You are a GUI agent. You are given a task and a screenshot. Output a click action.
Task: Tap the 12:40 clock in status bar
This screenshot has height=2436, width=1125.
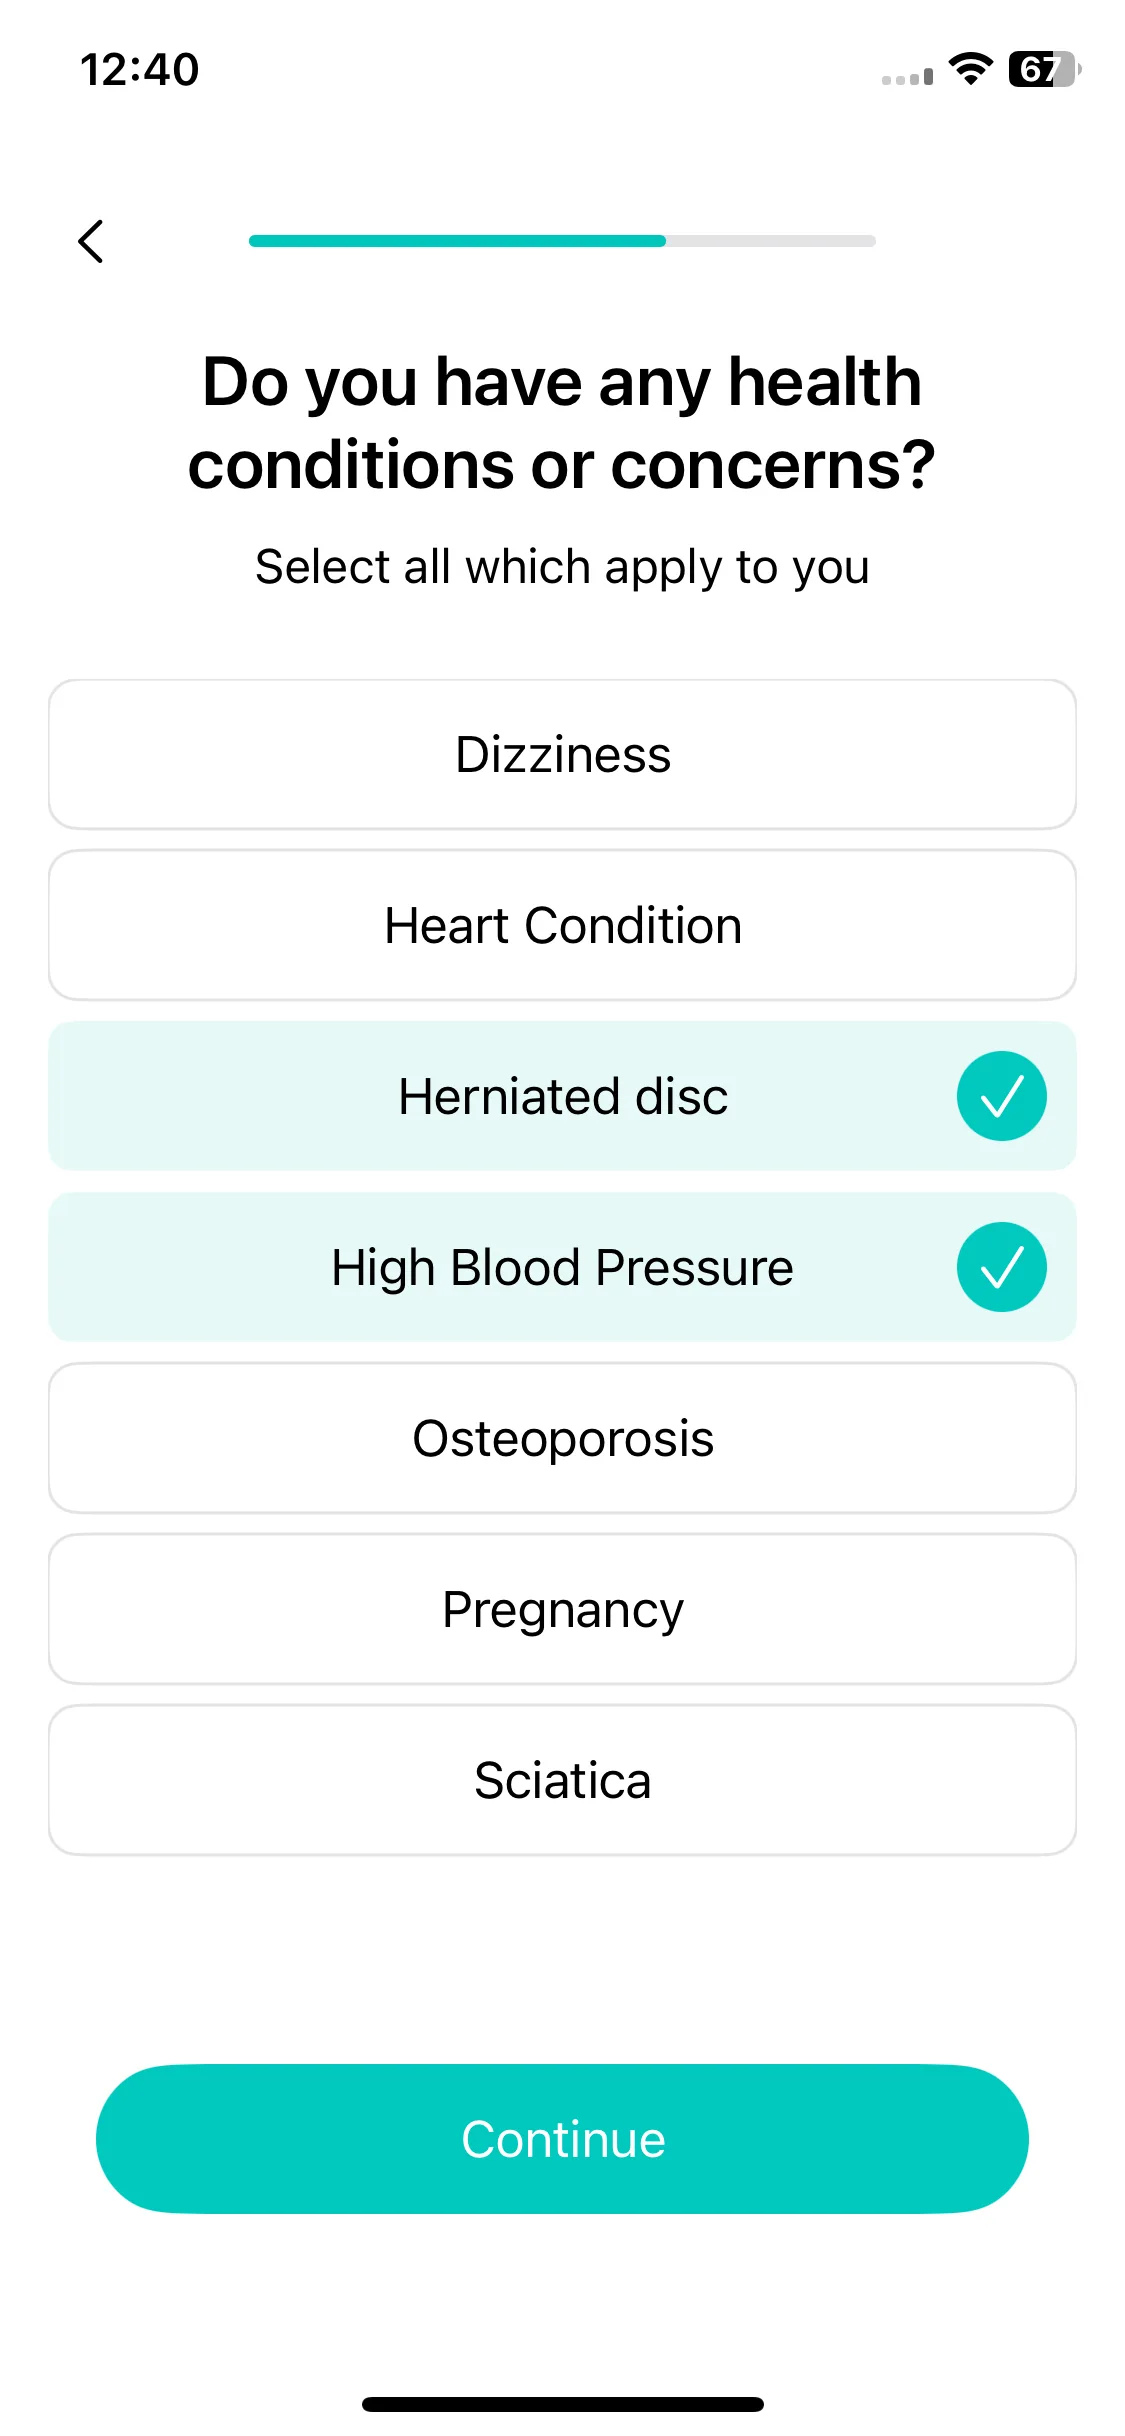click(x=140, y=70)
